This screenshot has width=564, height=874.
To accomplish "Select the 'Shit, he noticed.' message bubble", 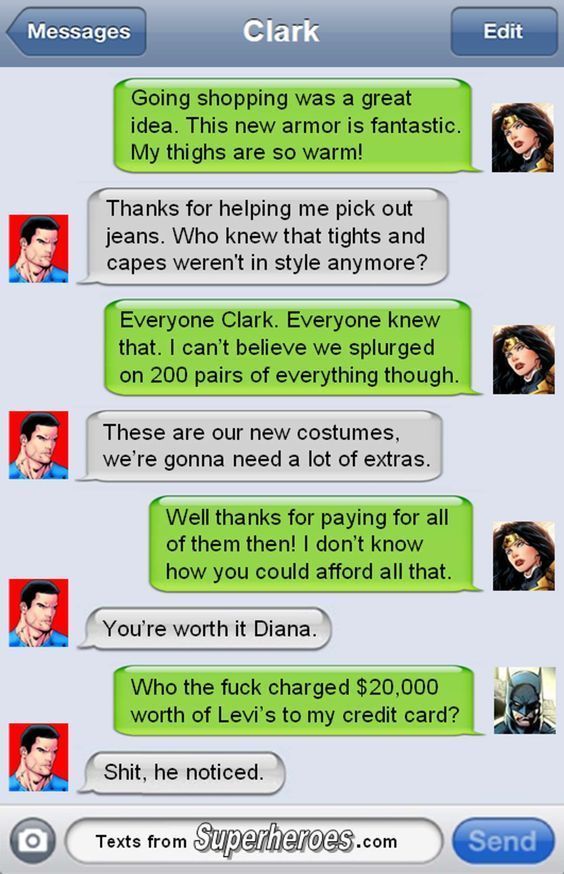I will pyautogui.click(x=182, y=773).
